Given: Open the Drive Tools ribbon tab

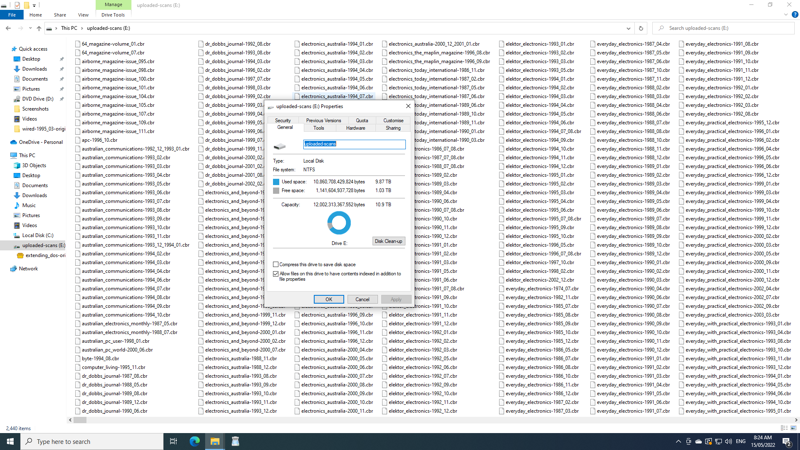Looking at the screenshot, I should [113, 15].
